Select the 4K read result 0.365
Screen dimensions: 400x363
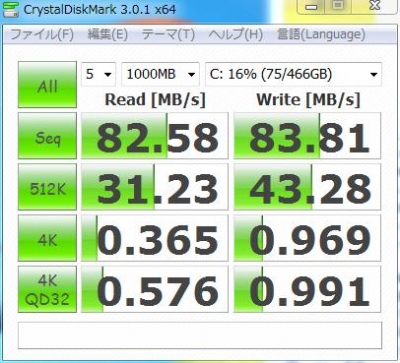click(x=155, y=238)
